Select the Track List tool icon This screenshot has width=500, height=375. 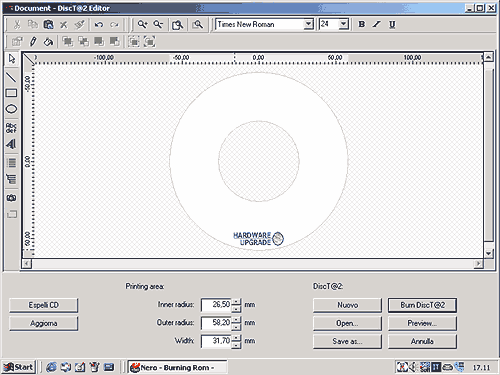pyautogui.click(x=12, y=163)
